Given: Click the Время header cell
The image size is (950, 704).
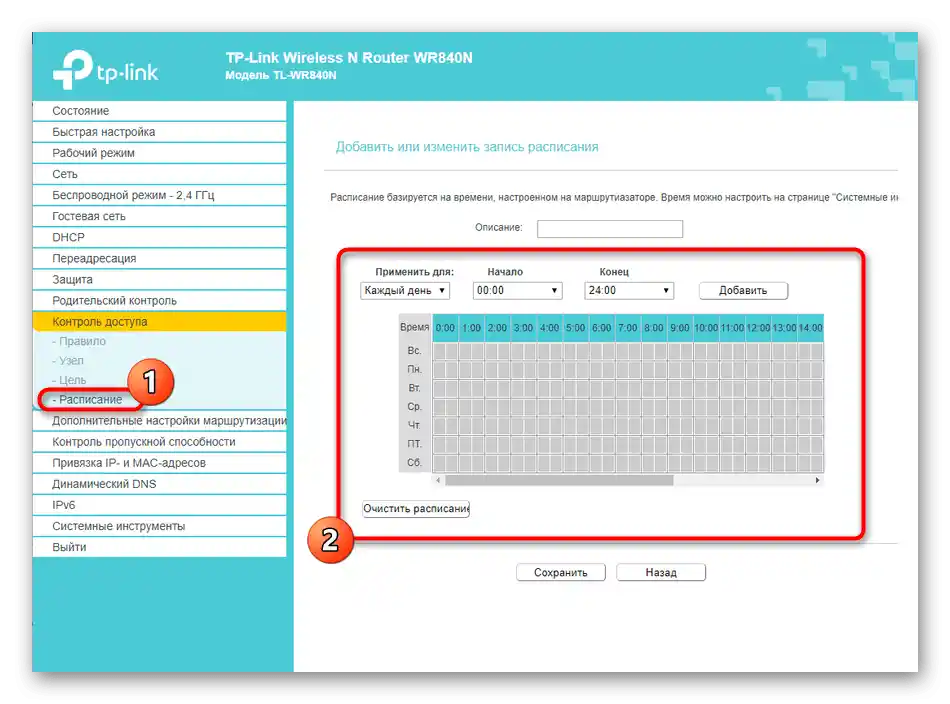Looking at the screenshot, I should (414, 328).
